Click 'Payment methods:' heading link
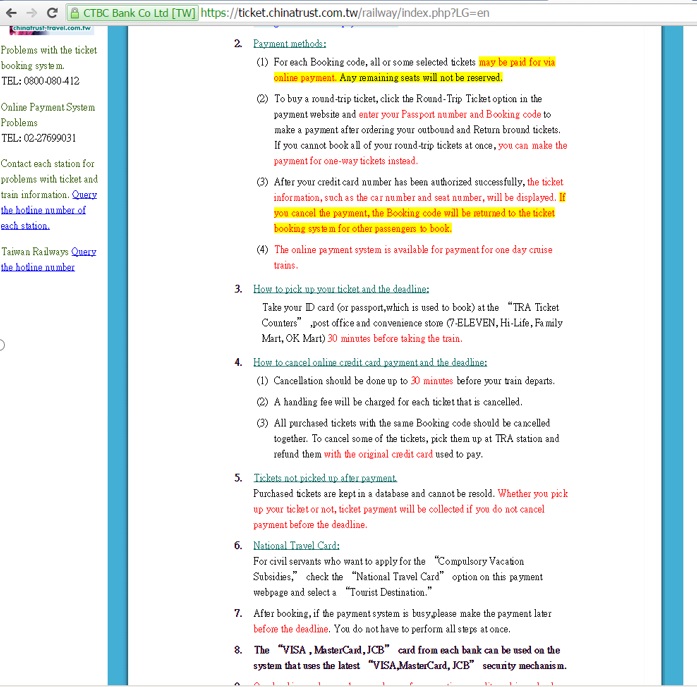The height and width of the screenshot is (687, 697). [289, 44]
